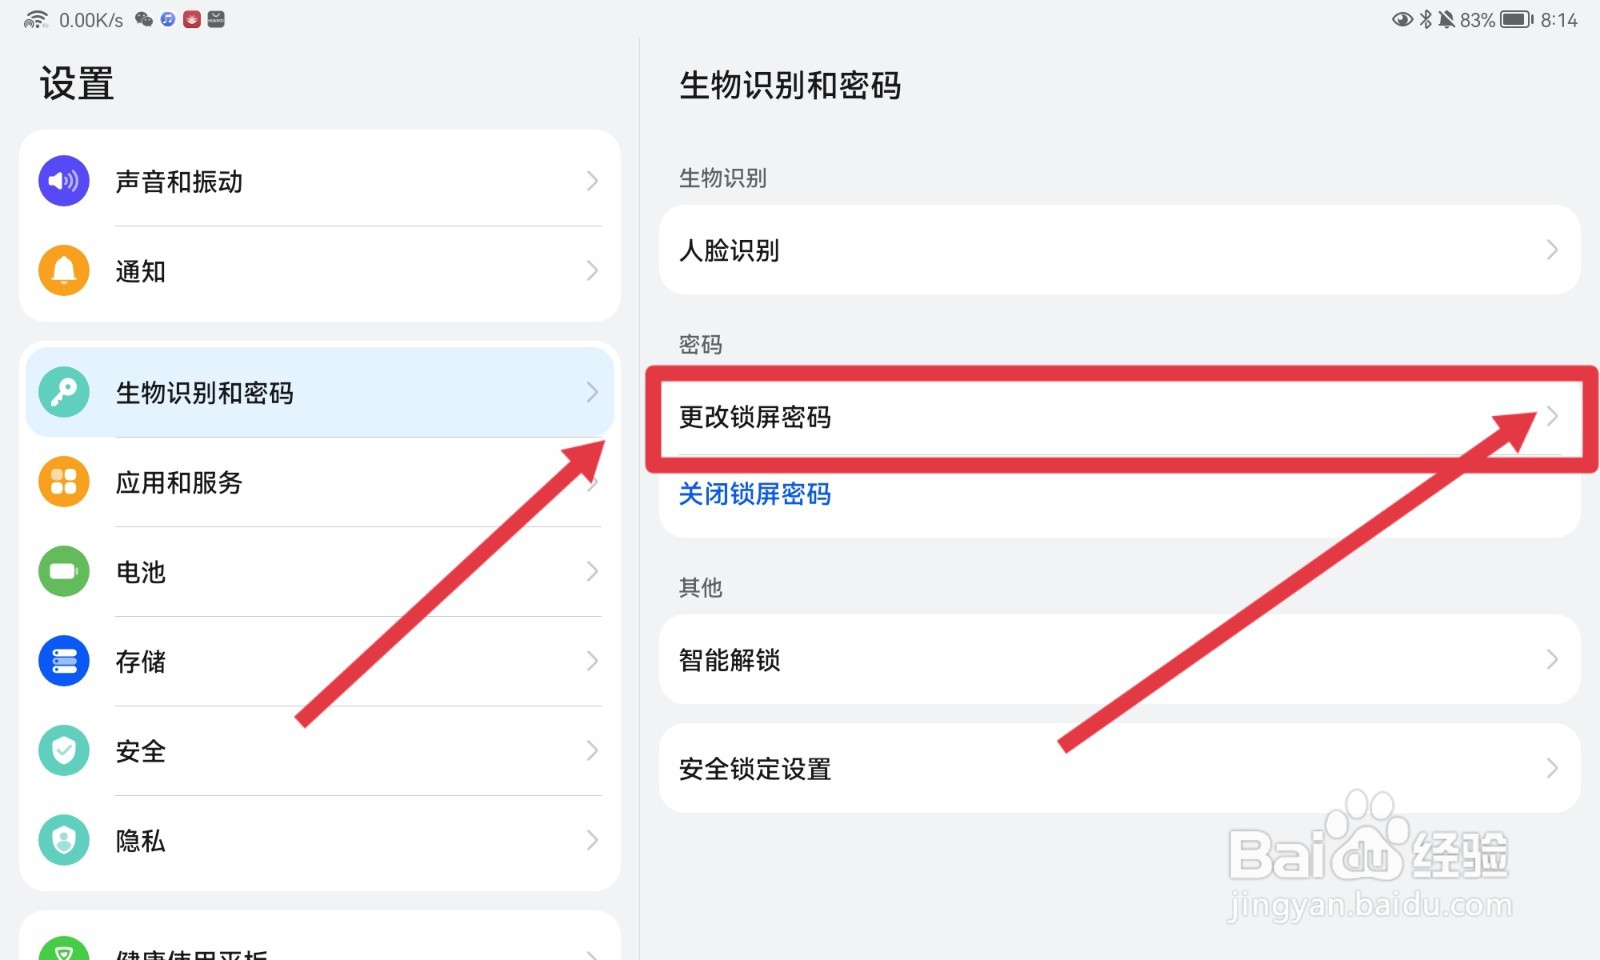Open the 通知 settings item
Viewport: 1600px width, 960px height.
pyautogui.click(x=320, y=270)
